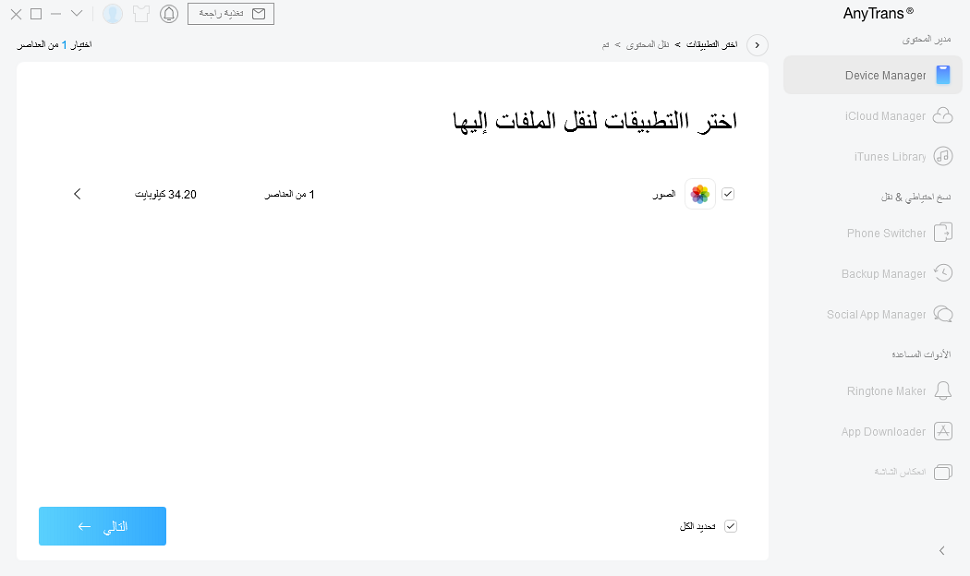This screenshot has height=576, width=970.
Task: Collapse the sidebar with bottom chevron
Action: click(x=942, y=551)
